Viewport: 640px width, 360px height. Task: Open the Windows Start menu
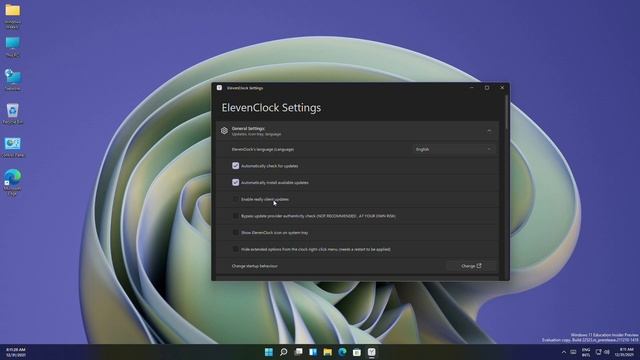pyautogui.click(x=269, y=352)
